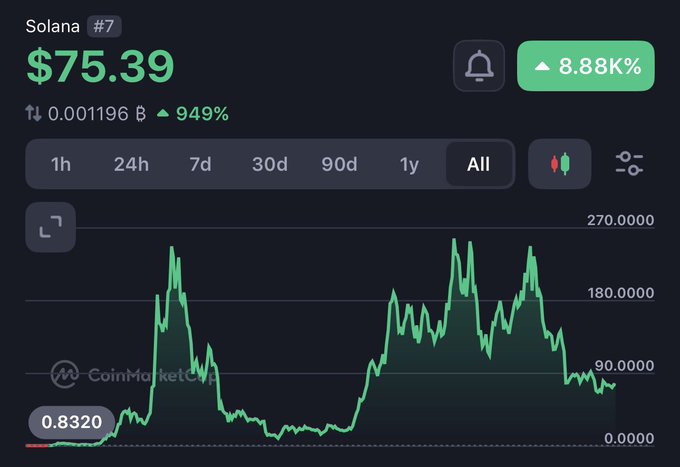Open chart settings sliders icon
680x467 pixels.
[x=629, y=163]
